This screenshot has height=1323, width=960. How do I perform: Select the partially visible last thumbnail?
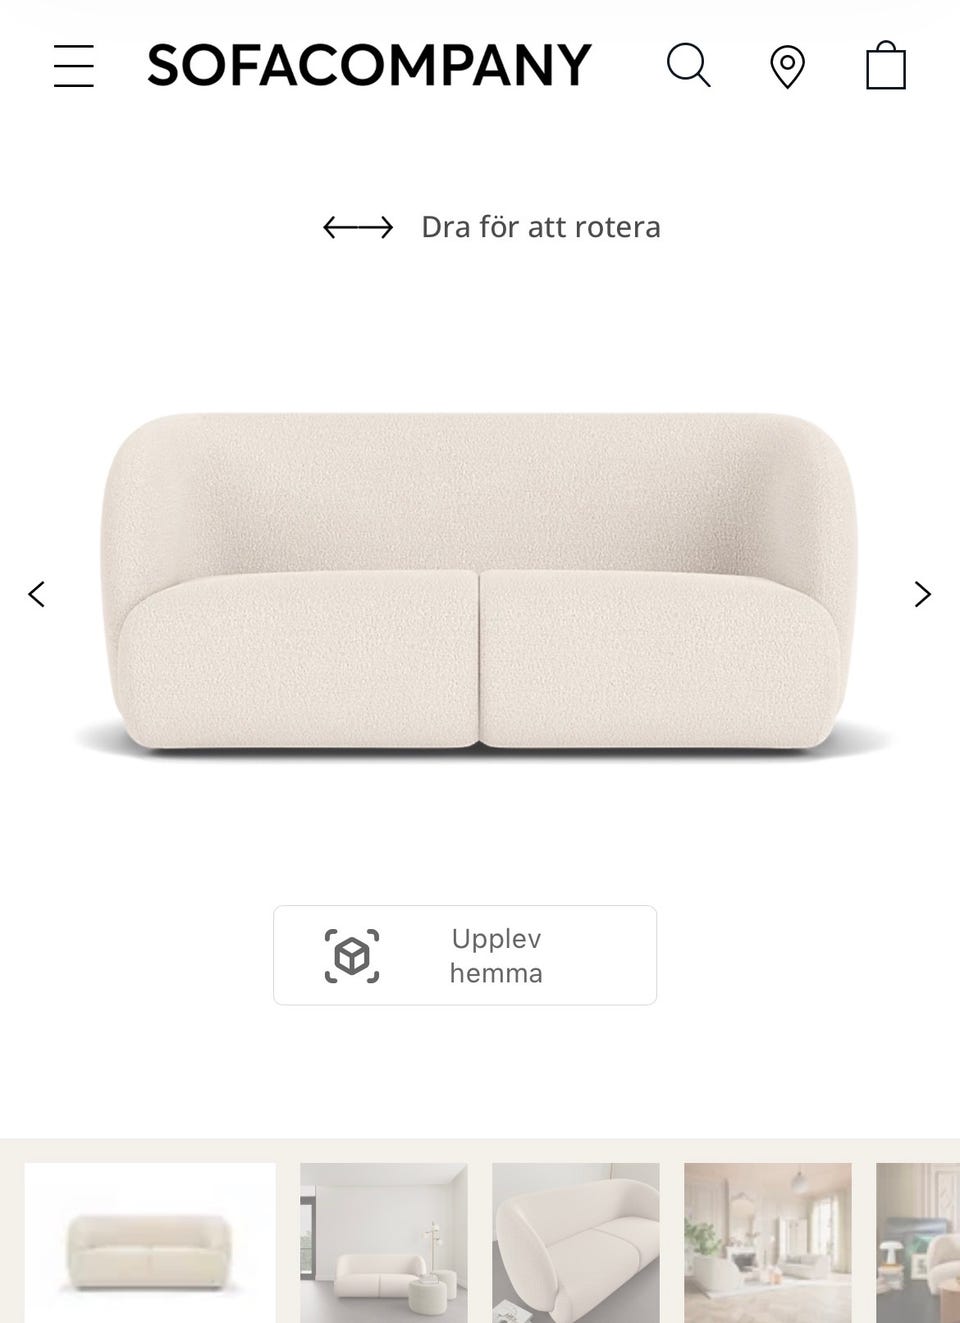click(x=918, y=1243)
